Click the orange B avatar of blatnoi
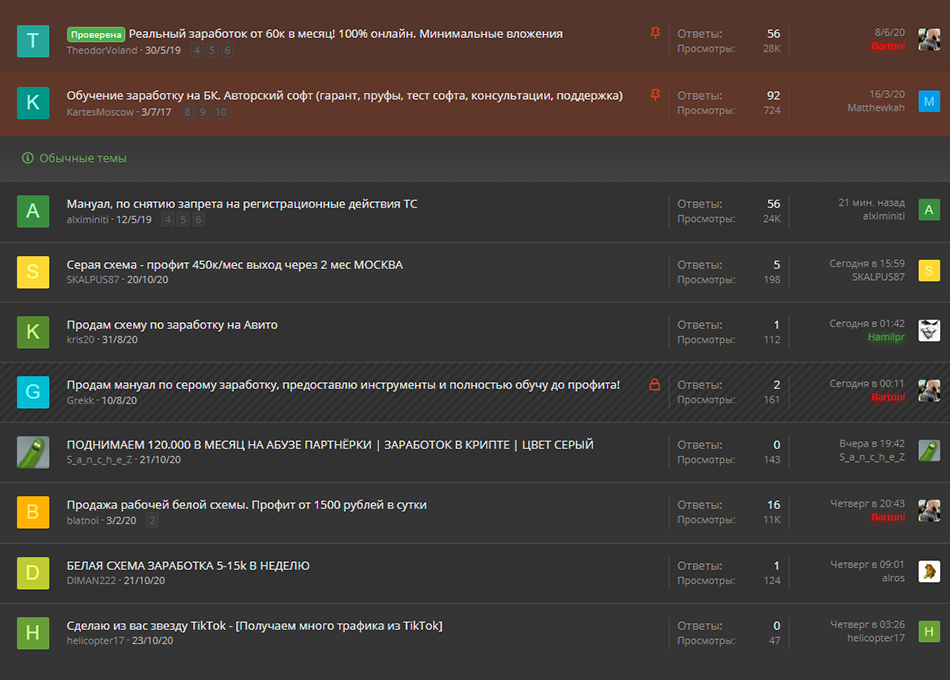Screen dimensions: 950x680 pos(33,512)
